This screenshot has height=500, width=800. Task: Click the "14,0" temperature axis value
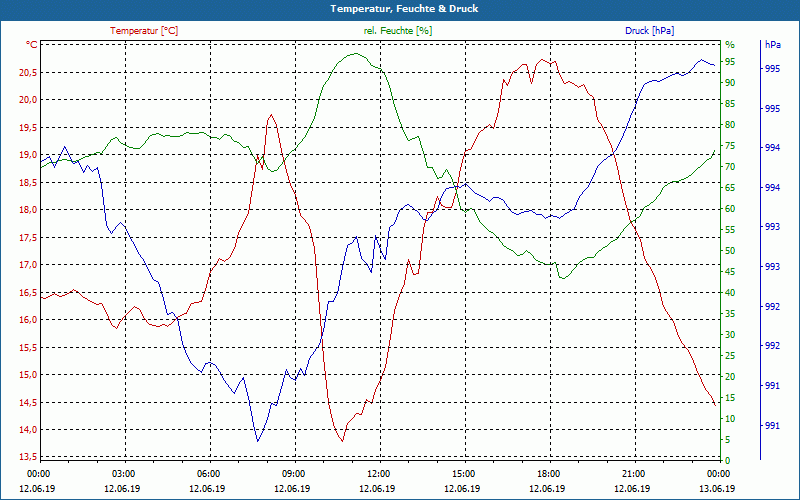28,430
